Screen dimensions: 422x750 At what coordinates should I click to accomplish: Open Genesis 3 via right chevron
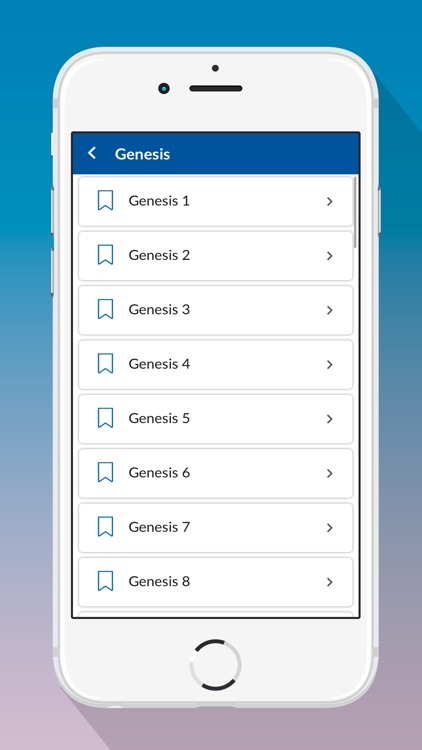point(329,310)
